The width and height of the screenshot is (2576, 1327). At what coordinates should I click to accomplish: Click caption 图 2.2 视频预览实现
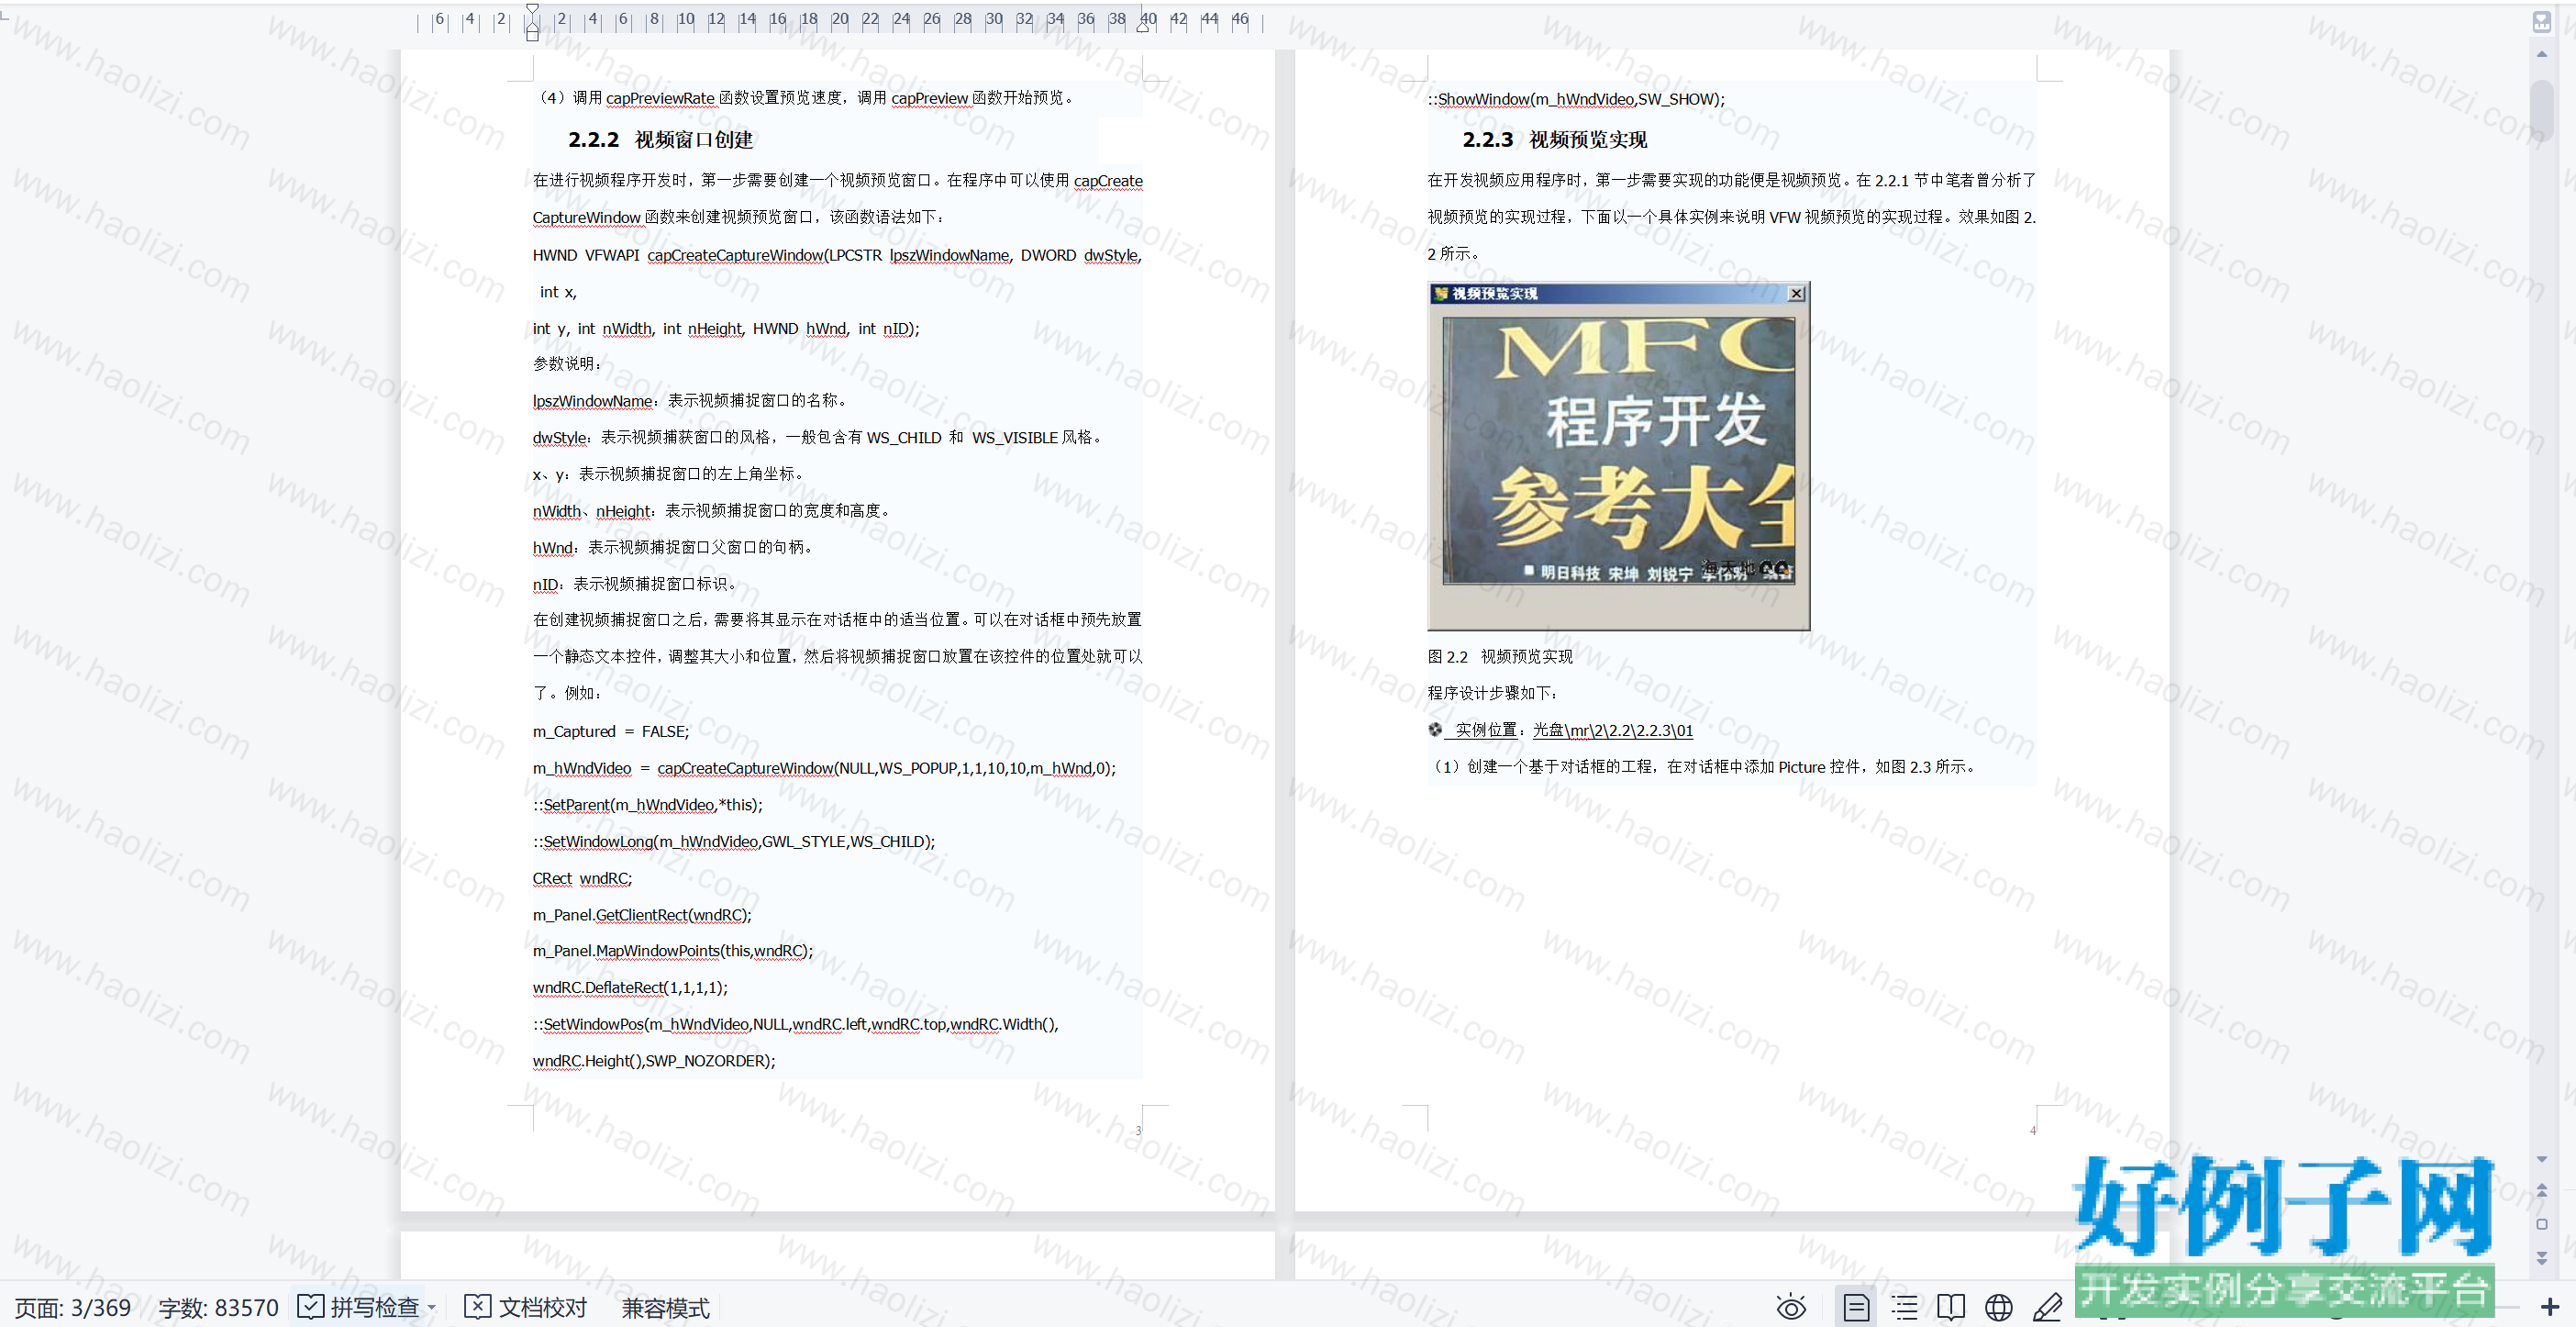(1500, 656)
